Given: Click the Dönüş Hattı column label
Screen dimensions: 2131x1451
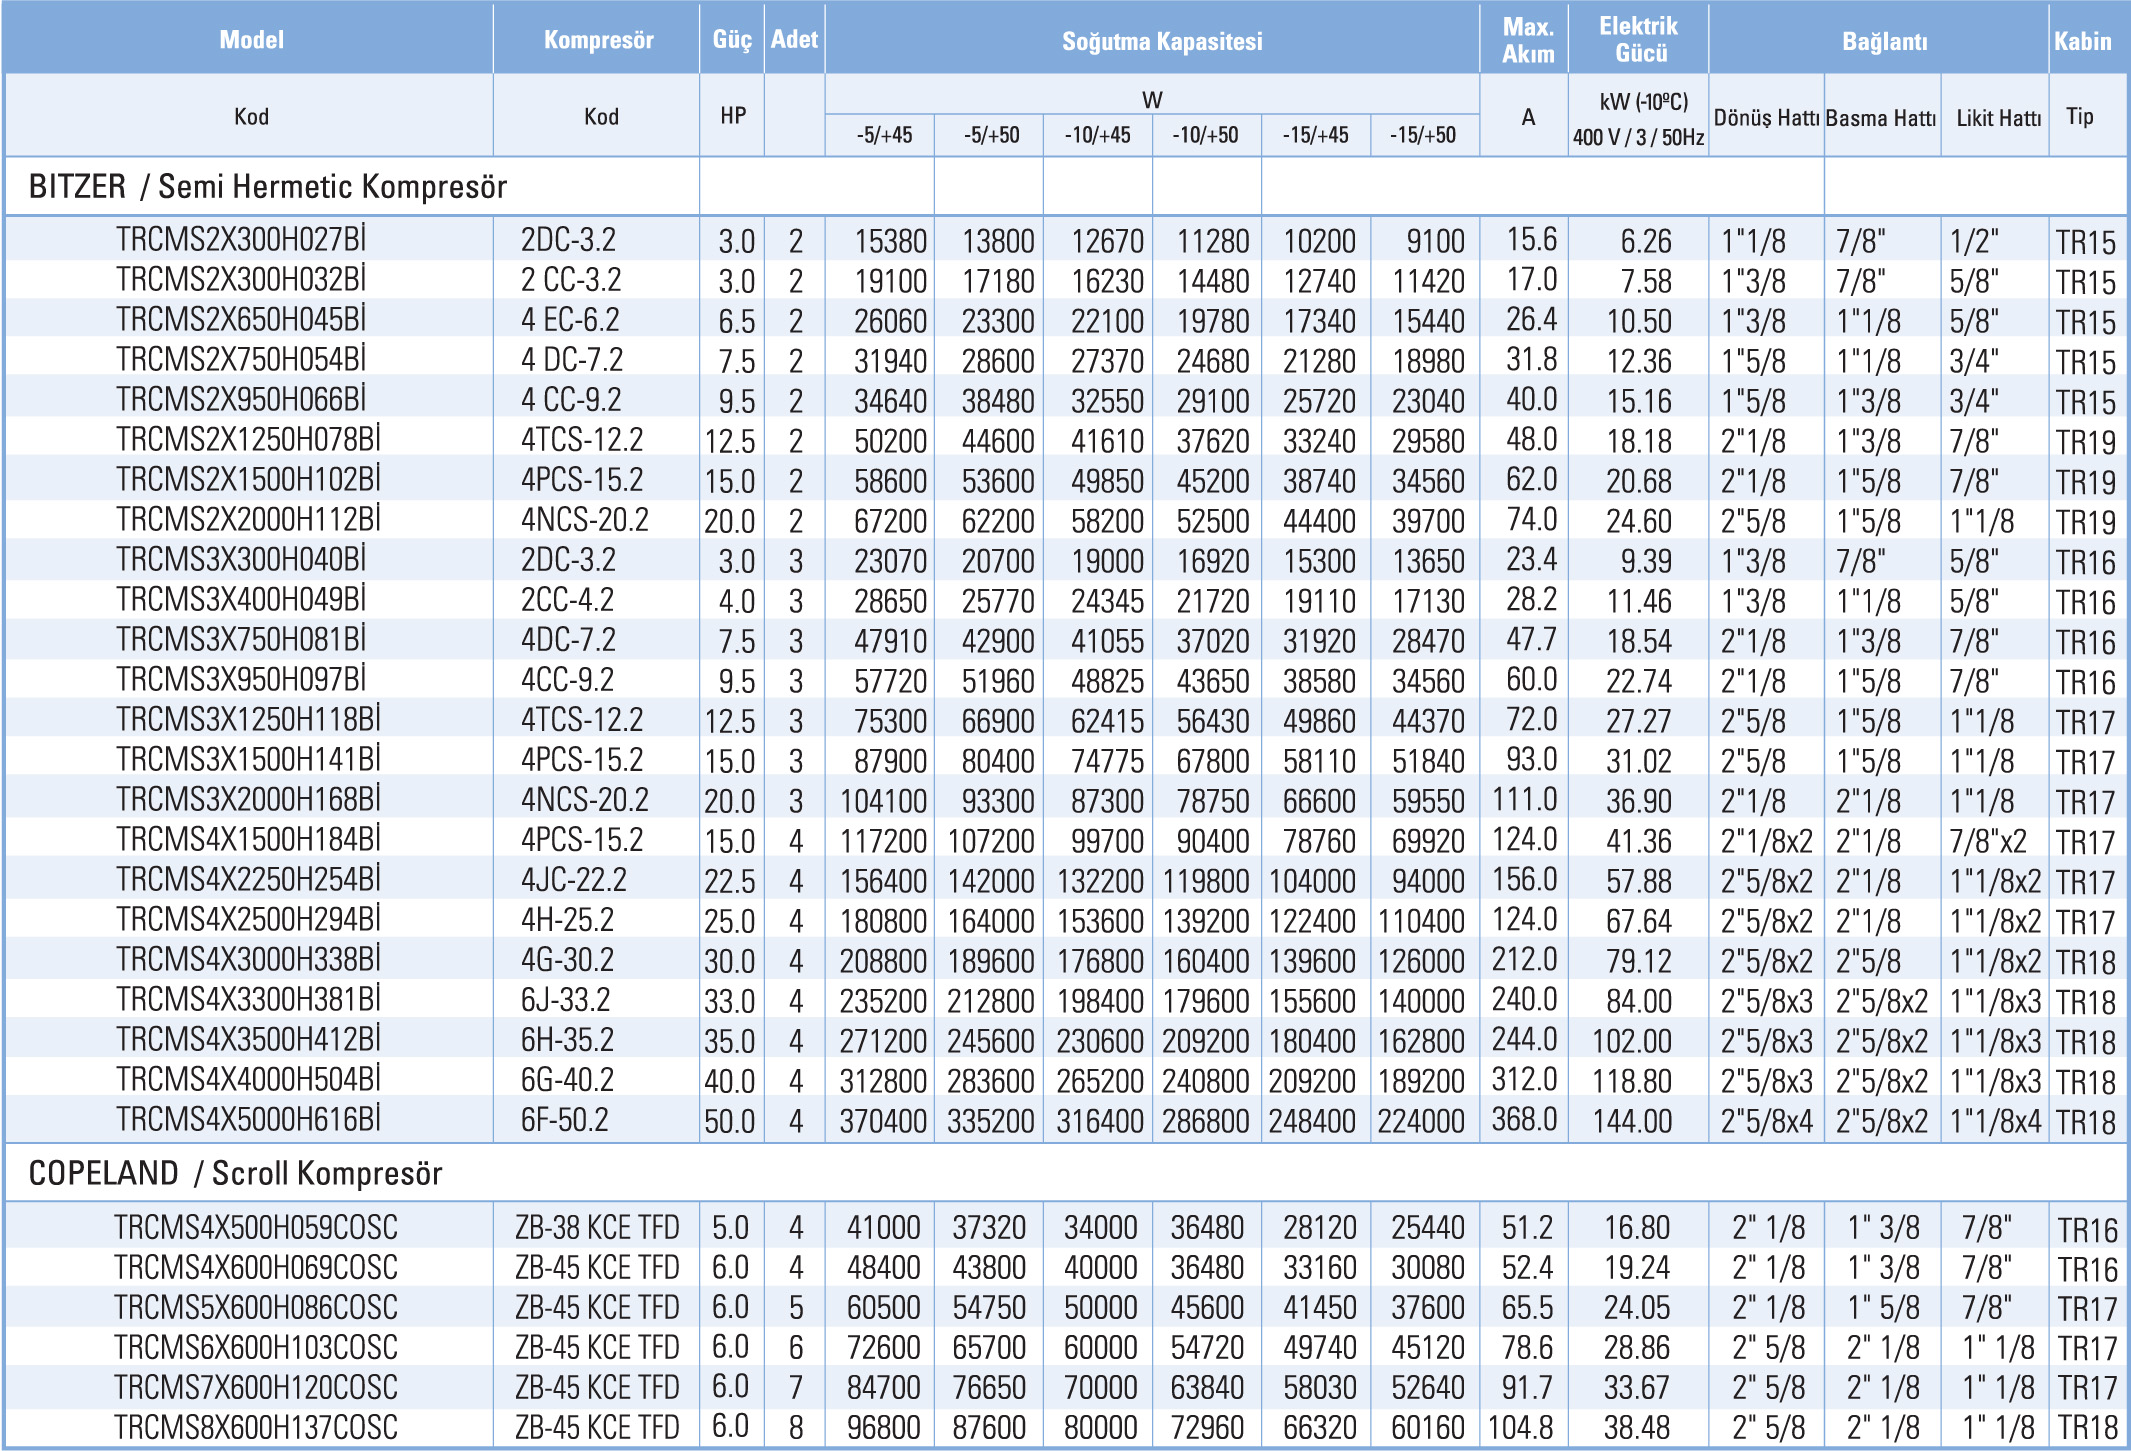Looking at the screenshot, I should [x=1766, y=118].
